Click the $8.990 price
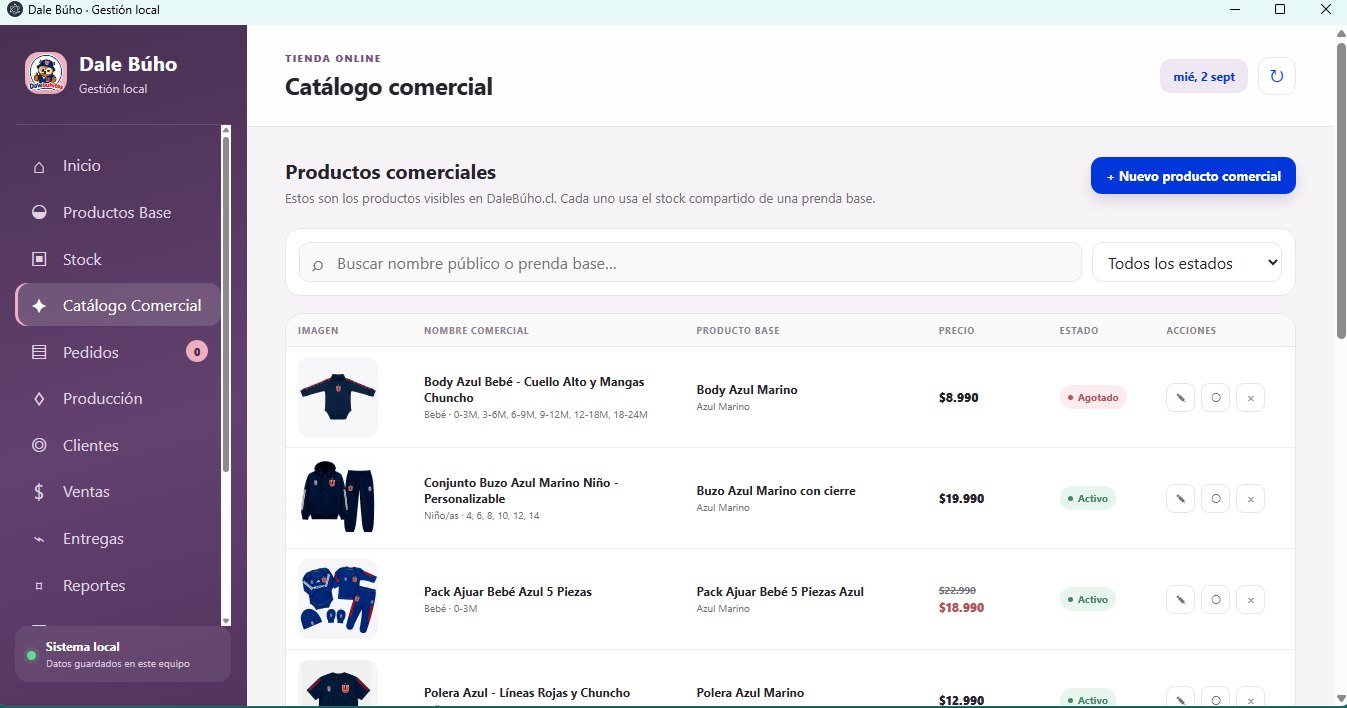The width and height of the screenshot is (1347, 708). click(x=958, y=397)
